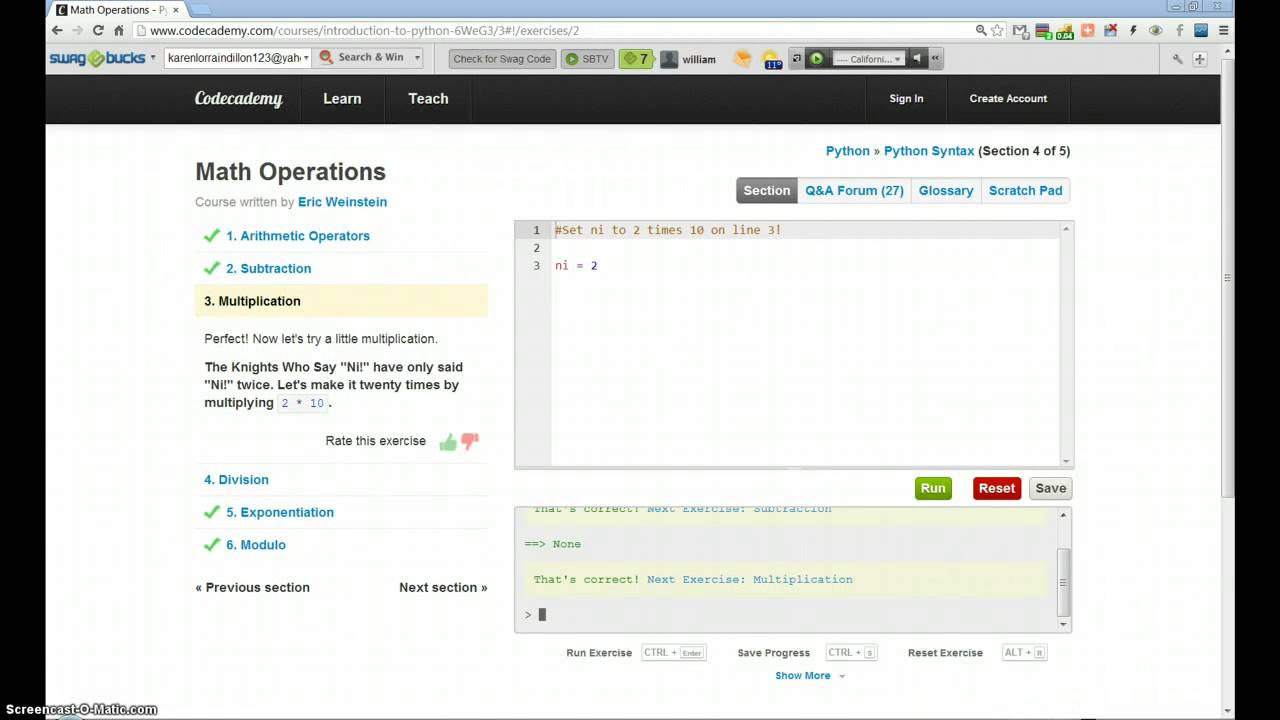Open toolbar settings wrench icon
The width and height of the screenshot is (1280, 720).
pos(1177,59)
